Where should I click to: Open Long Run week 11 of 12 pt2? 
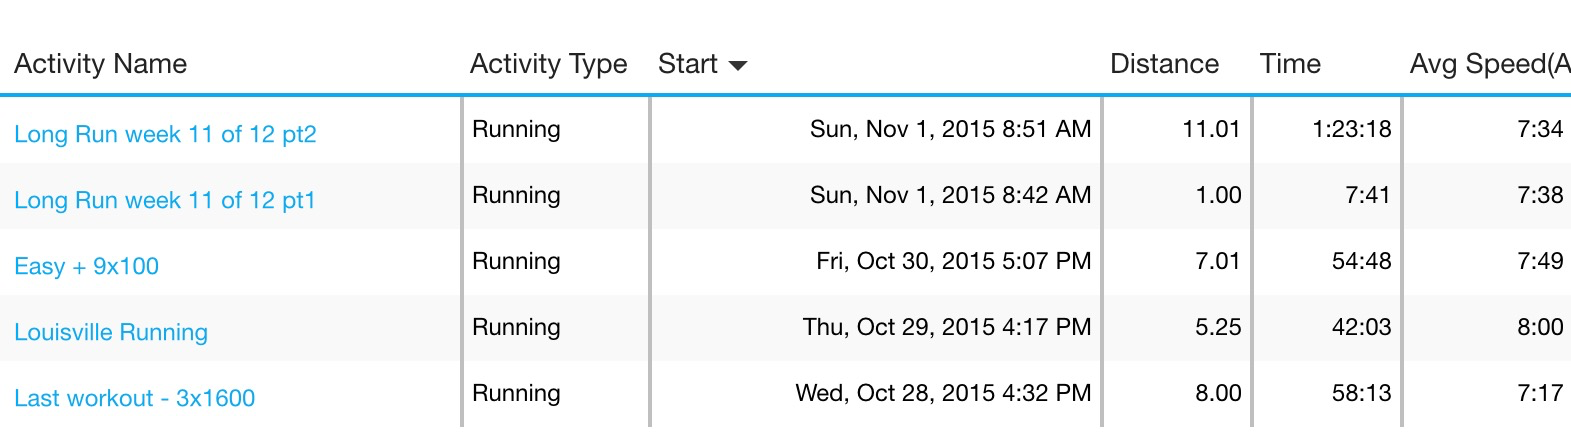tap(165, 134)
